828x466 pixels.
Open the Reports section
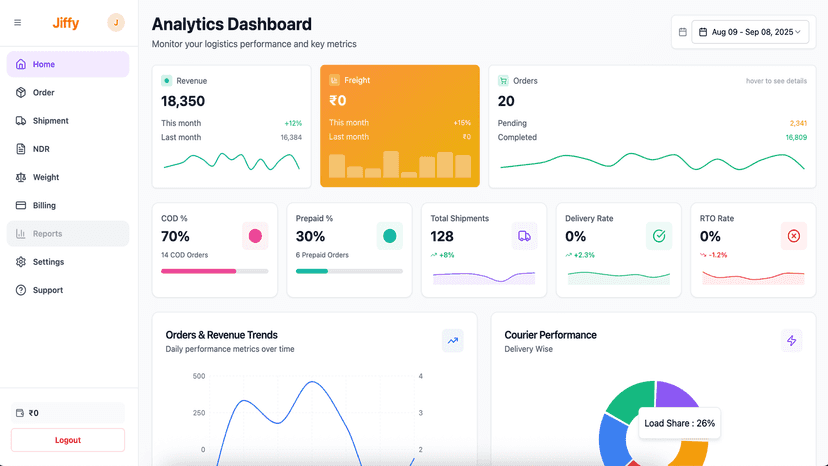point(68,234)
